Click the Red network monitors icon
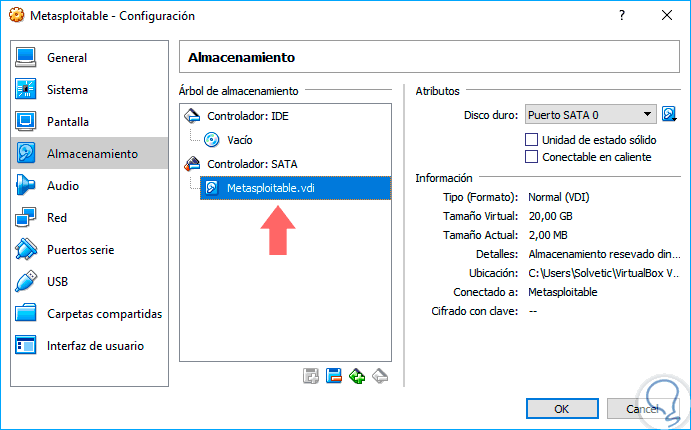 (x=26, y=217)
